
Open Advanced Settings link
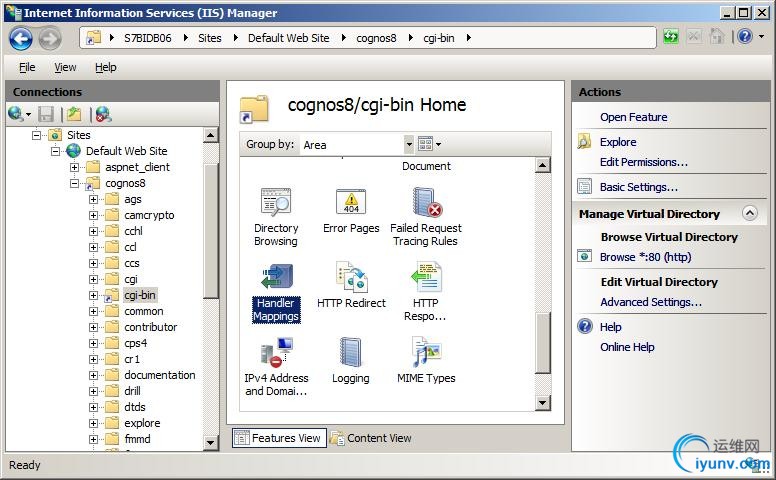click(651, 302)
